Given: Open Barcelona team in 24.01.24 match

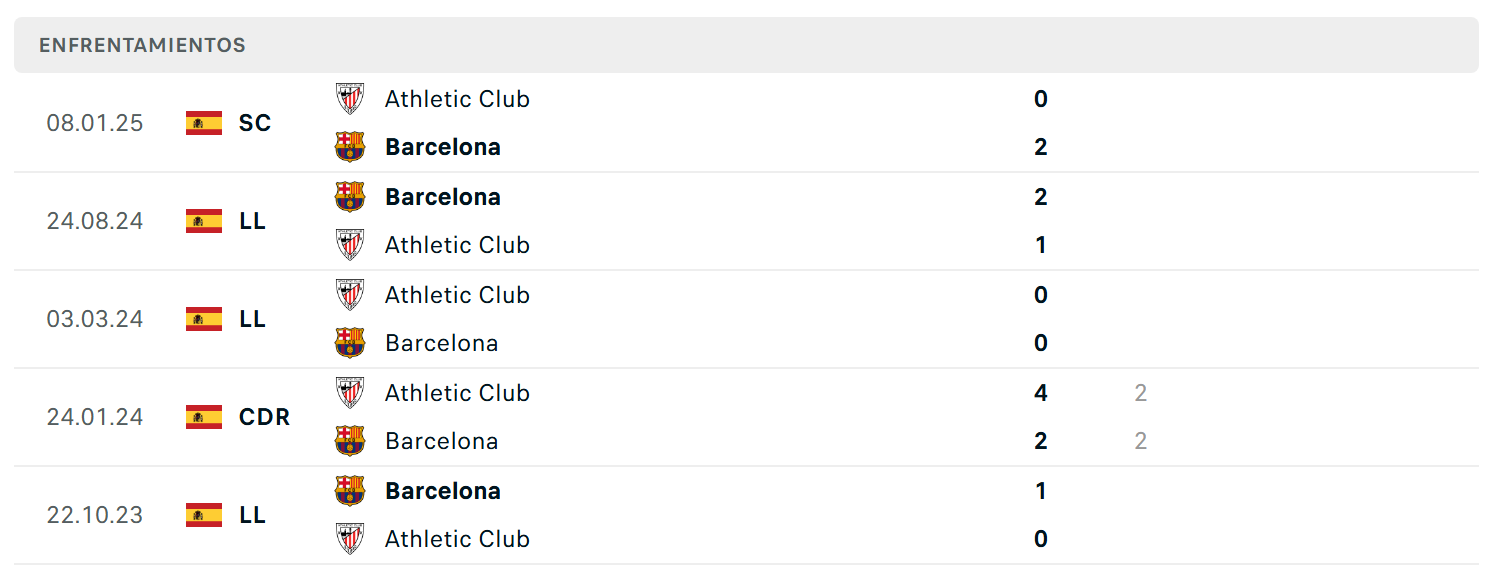Looking at the screenshot, I should coord(441,441).
